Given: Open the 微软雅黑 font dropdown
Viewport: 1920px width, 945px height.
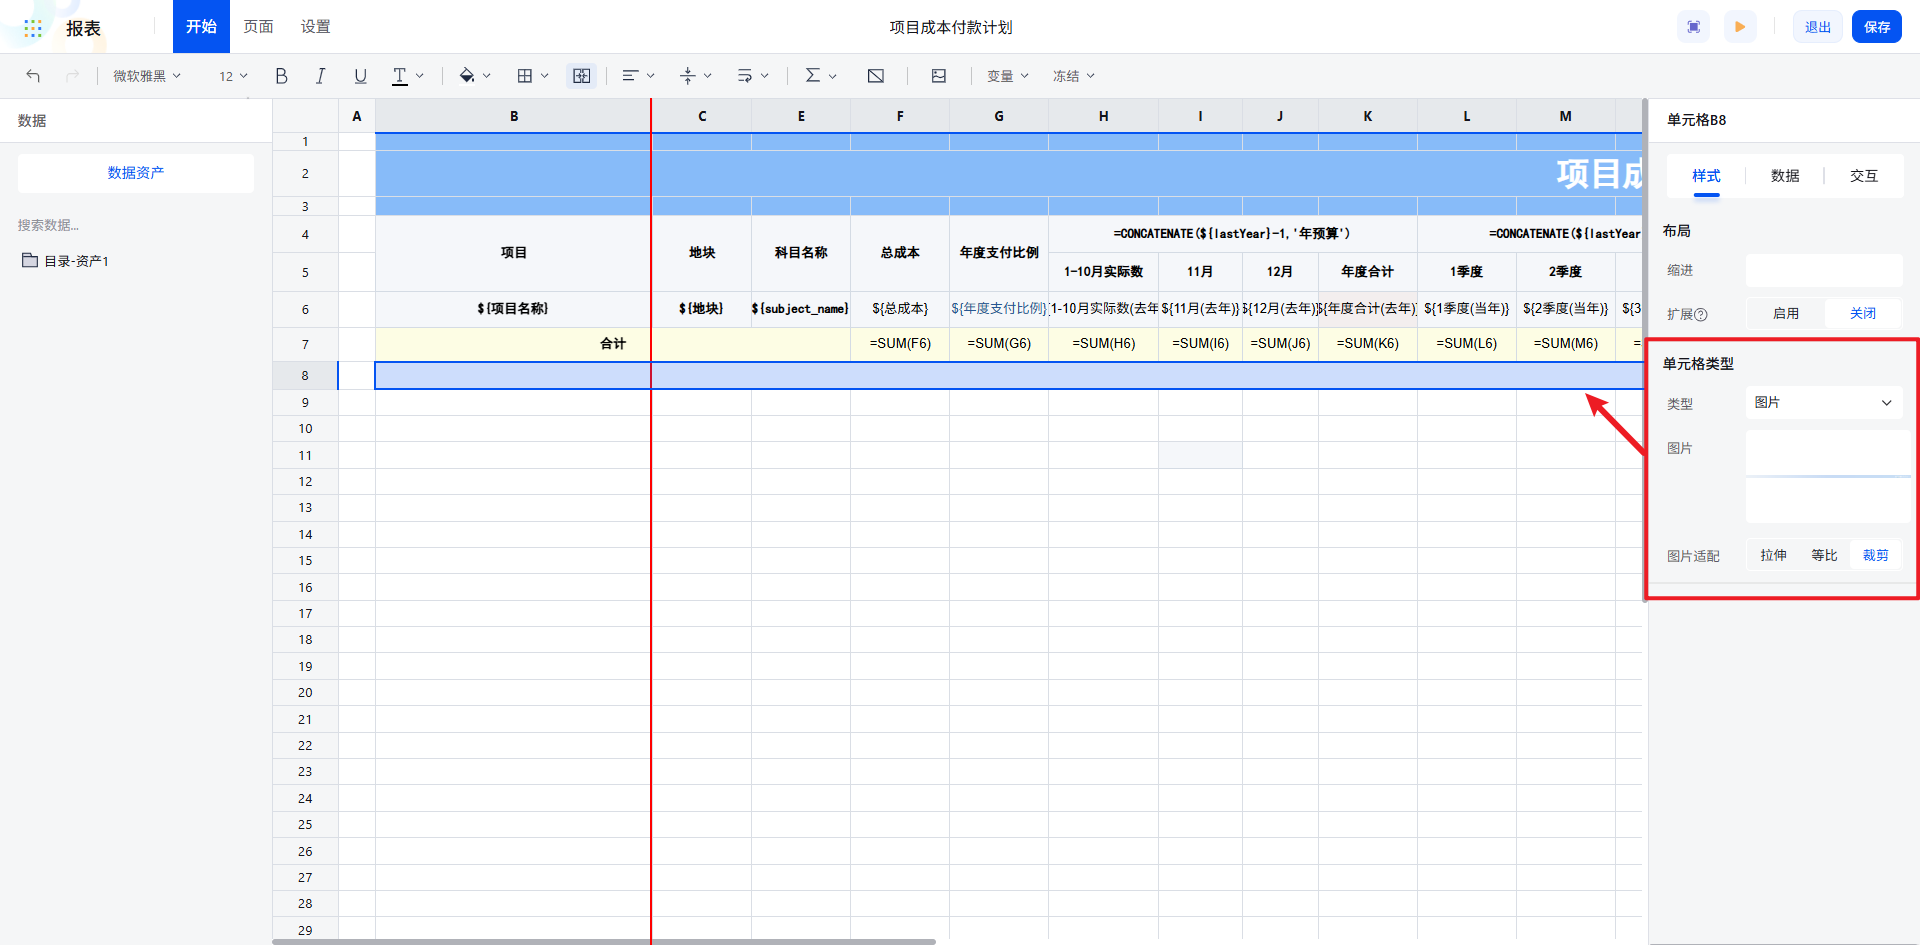Looking at the screenshot, I should click(147, 76).
